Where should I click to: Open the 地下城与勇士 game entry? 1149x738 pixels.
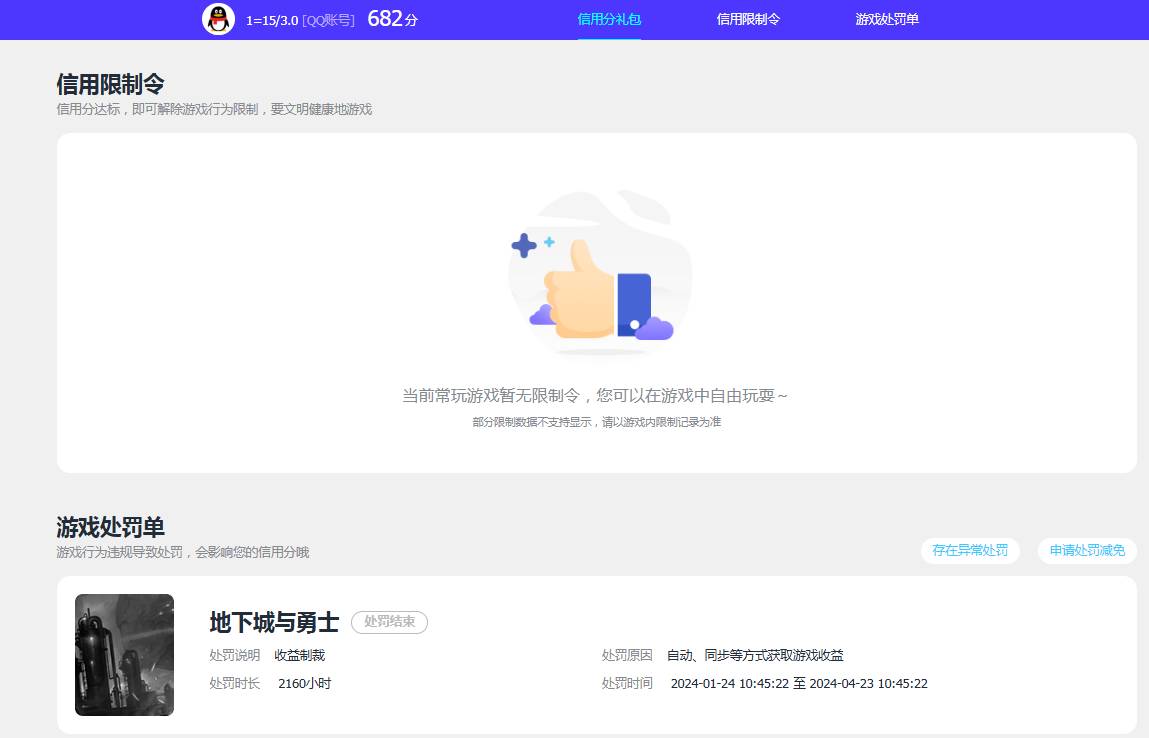click(x=272, y=622)
